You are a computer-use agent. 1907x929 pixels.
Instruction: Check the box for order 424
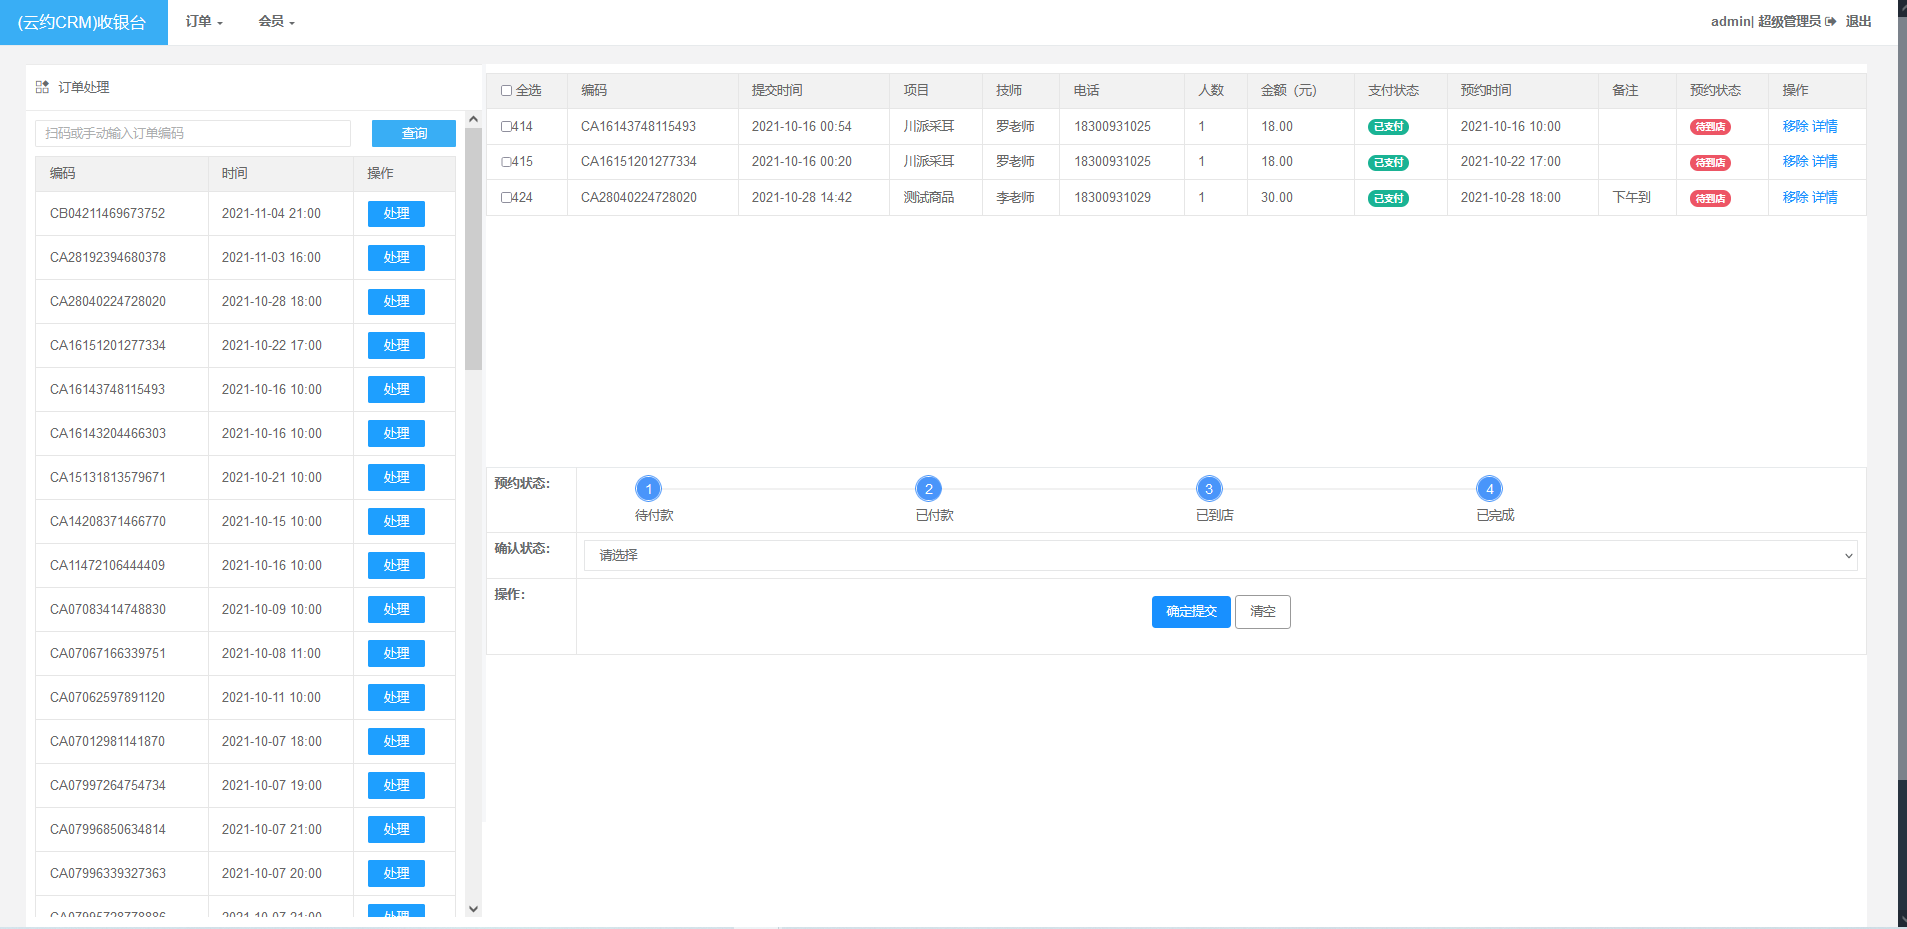pos(506,198)
